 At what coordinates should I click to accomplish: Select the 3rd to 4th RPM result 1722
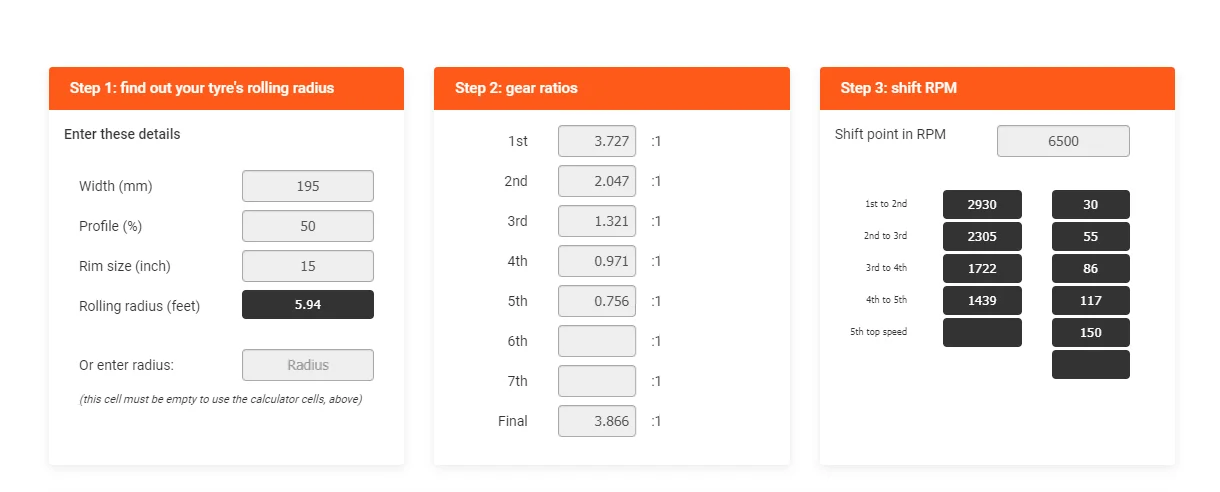point(982,268)
